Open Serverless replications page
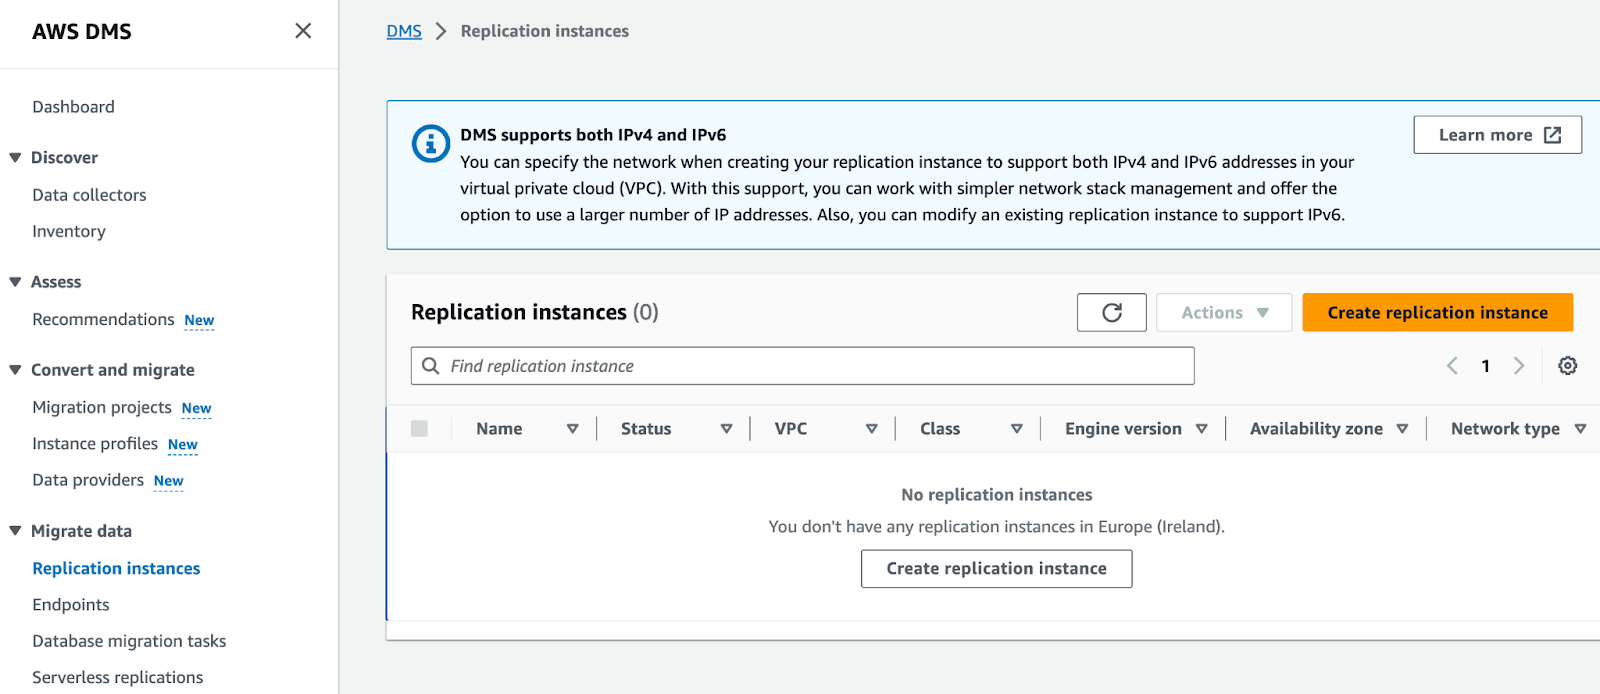This screenshot has height=694, width=1600. click(x=118, y=677)
